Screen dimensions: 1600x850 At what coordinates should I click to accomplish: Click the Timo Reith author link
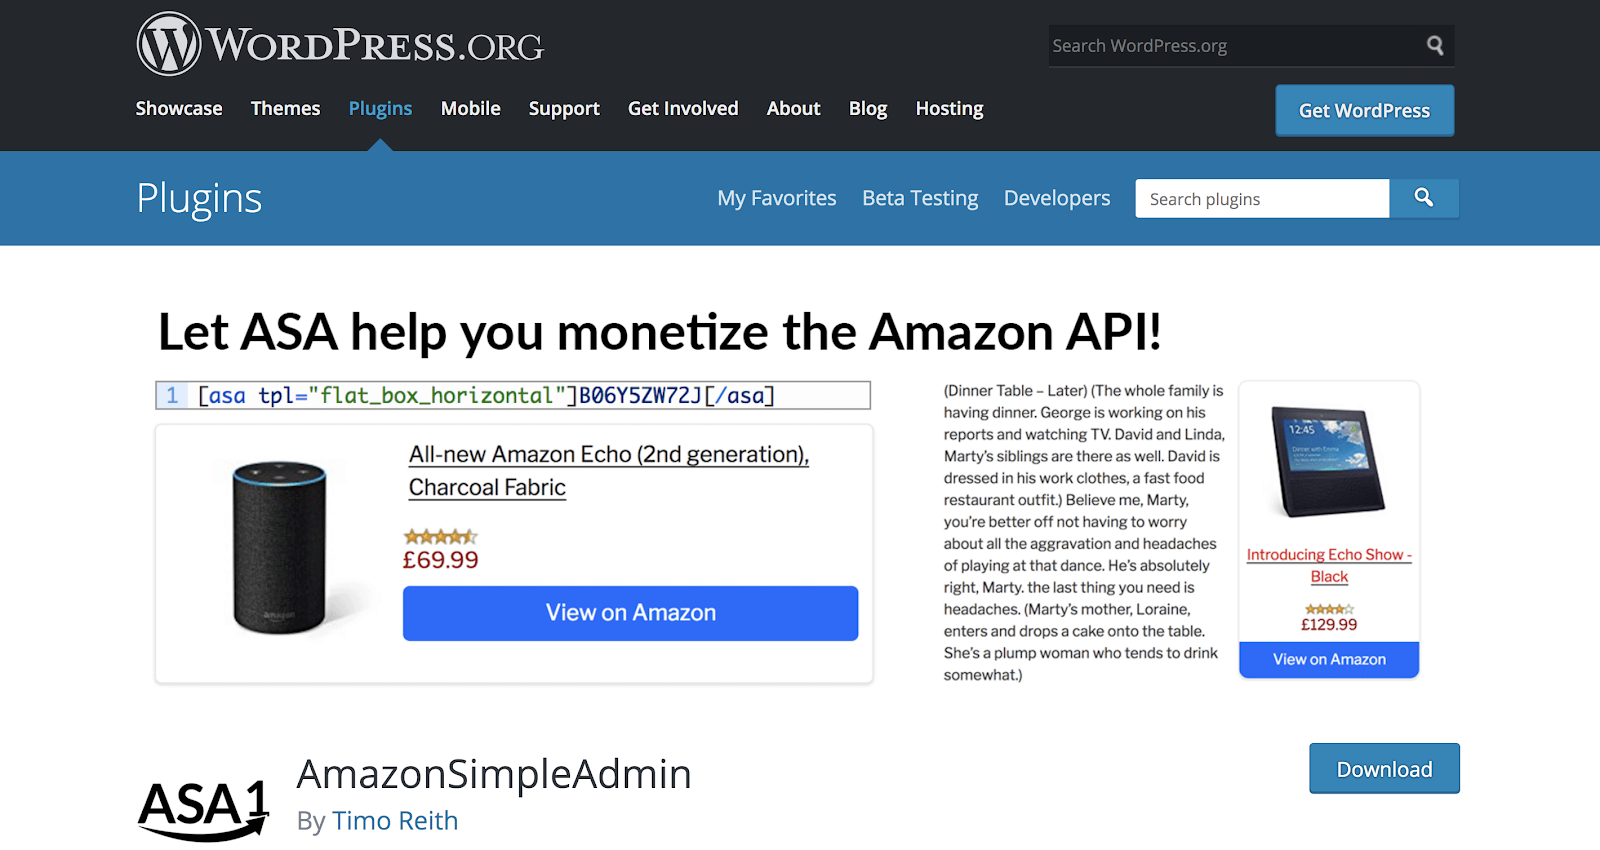[395, 821]
